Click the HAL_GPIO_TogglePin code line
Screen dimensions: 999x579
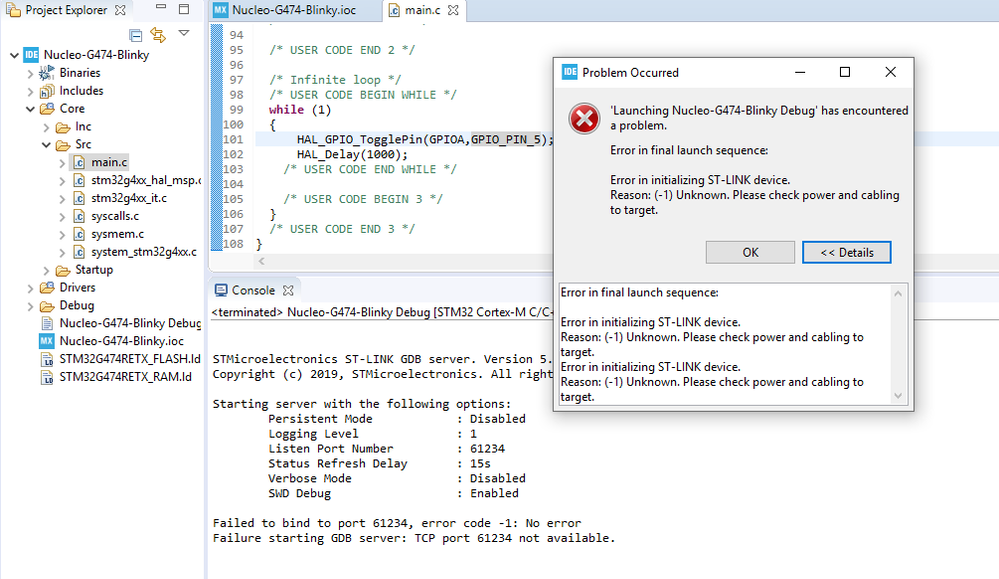point(425,139)
